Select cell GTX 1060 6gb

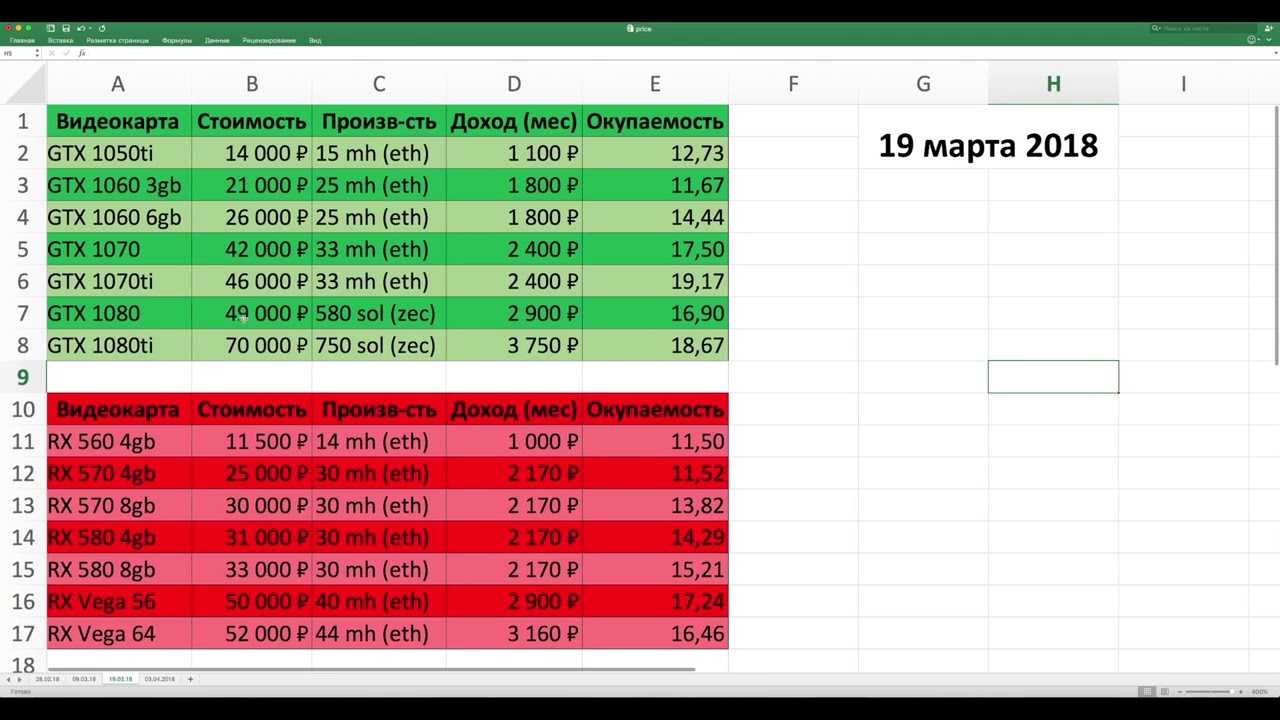pos(118,217)
